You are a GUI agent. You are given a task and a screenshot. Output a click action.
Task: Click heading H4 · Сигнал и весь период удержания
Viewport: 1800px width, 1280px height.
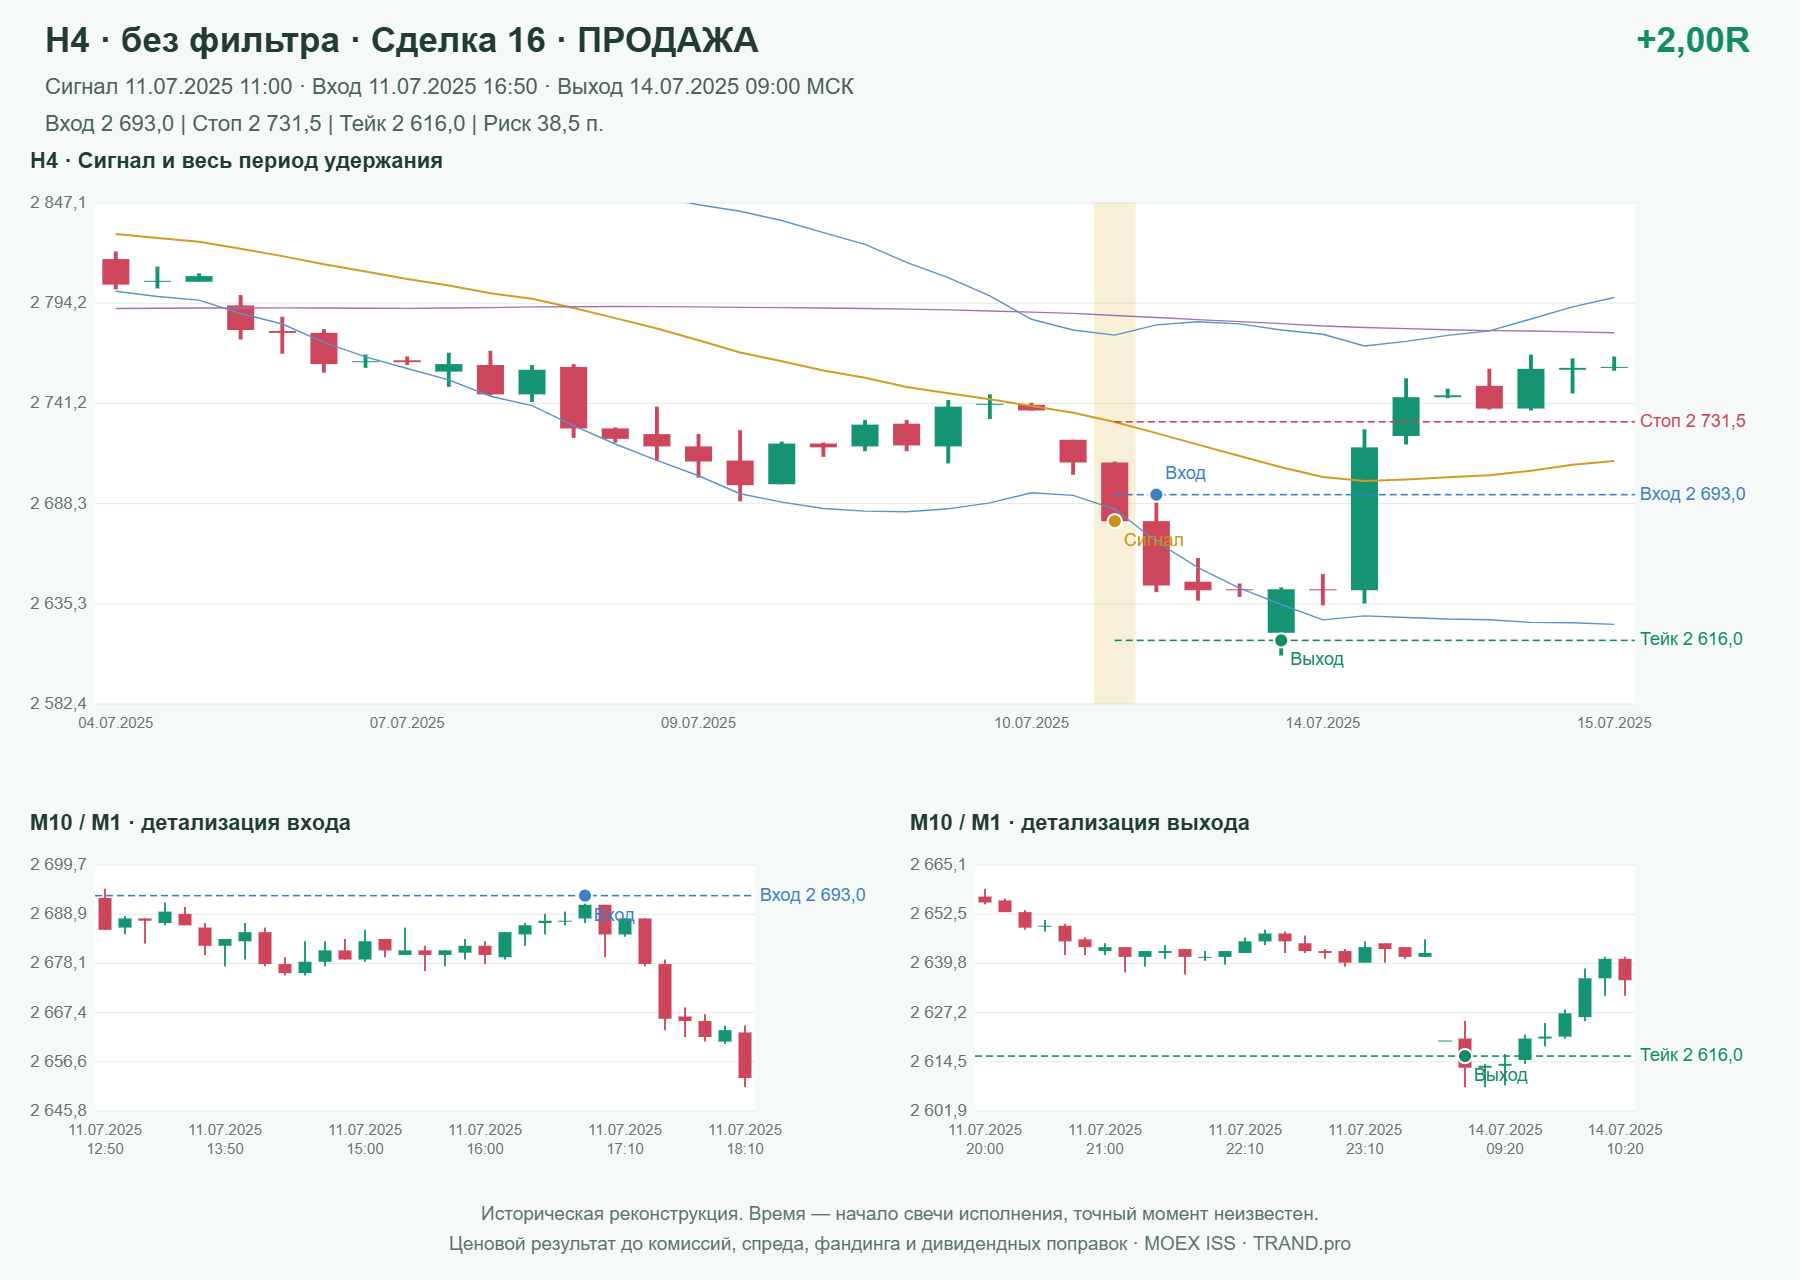click(236, 161)
